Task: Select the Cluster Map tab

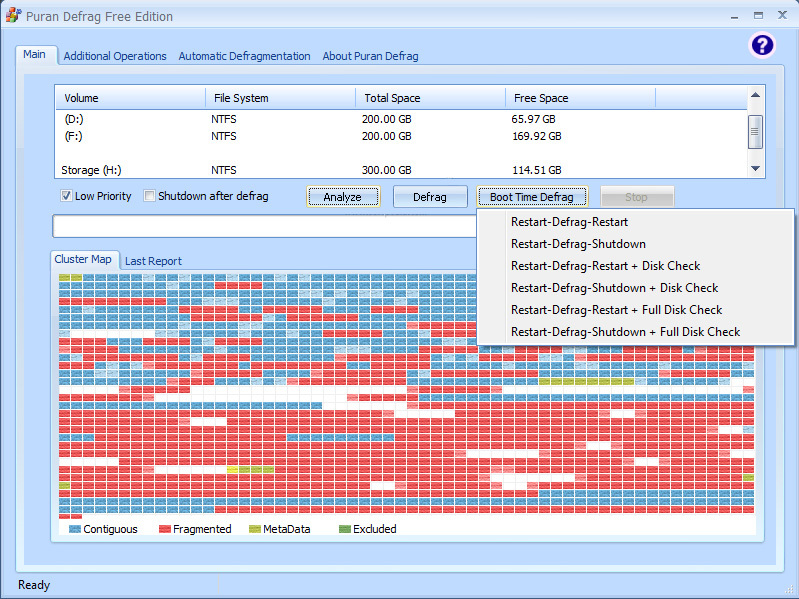Action: pos(83,259)
